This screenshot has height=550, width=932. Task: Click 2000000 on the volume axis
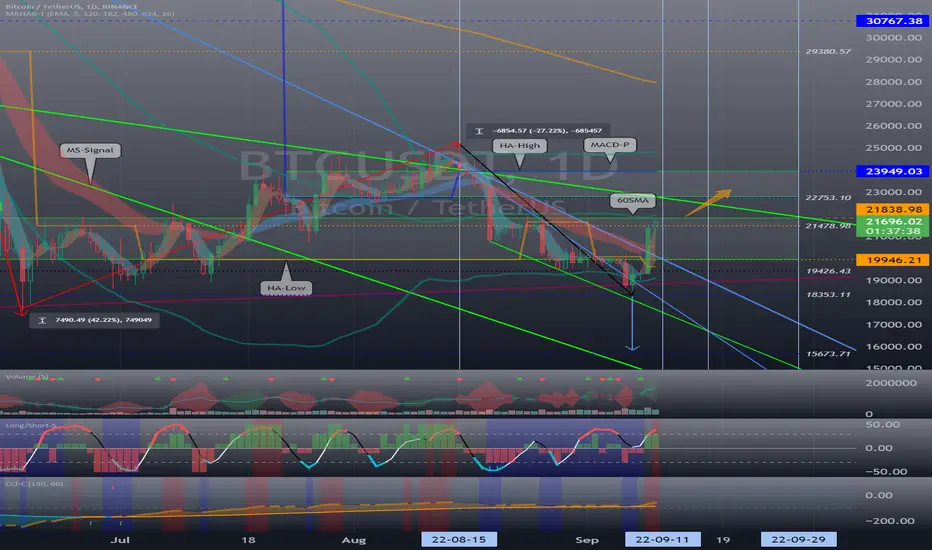(891, 383)
